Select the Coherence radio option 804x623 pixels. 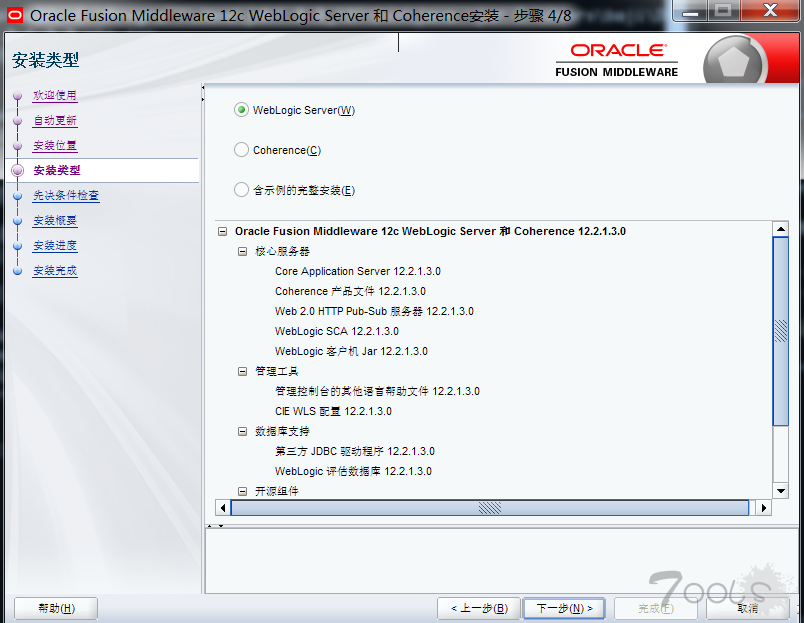241,150
